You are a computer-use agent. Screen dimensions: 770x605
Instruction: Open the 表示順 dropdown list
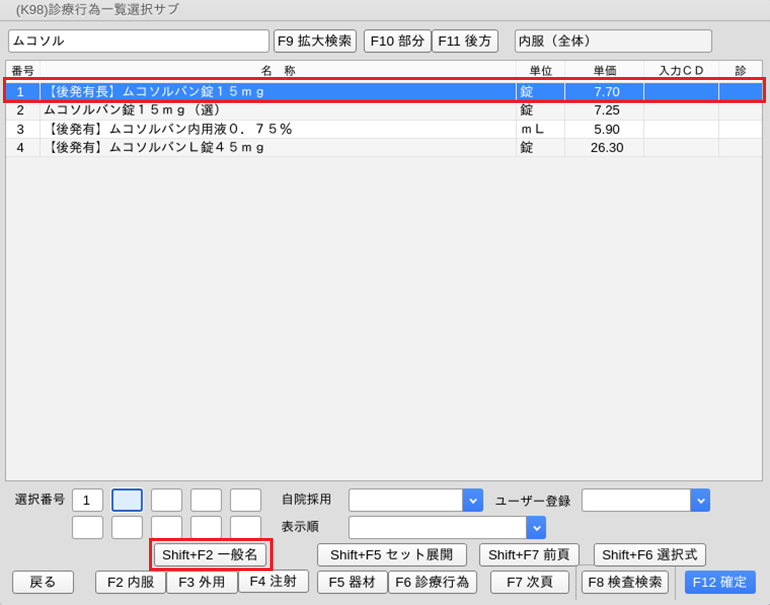coord(536,527)
